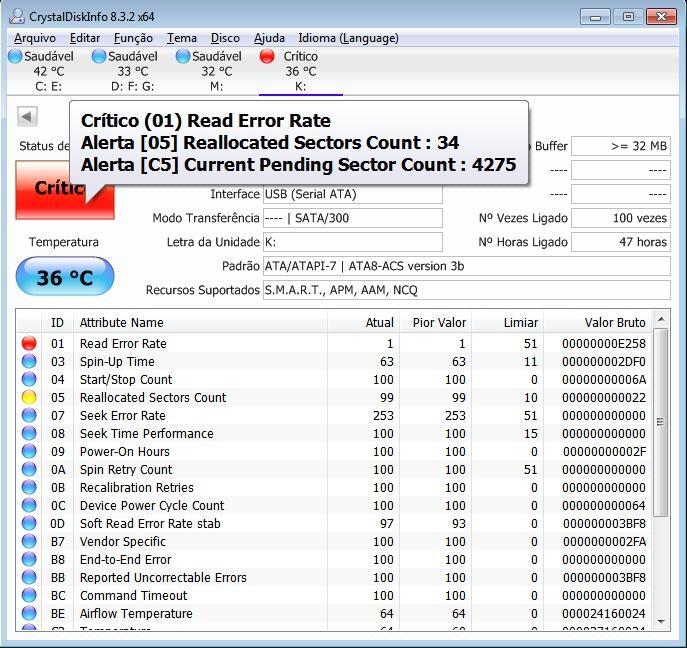Select raw value 000024160024
The height and width of the screenshot is (648, 687).
pyautogui.click(x=604, y=613)
